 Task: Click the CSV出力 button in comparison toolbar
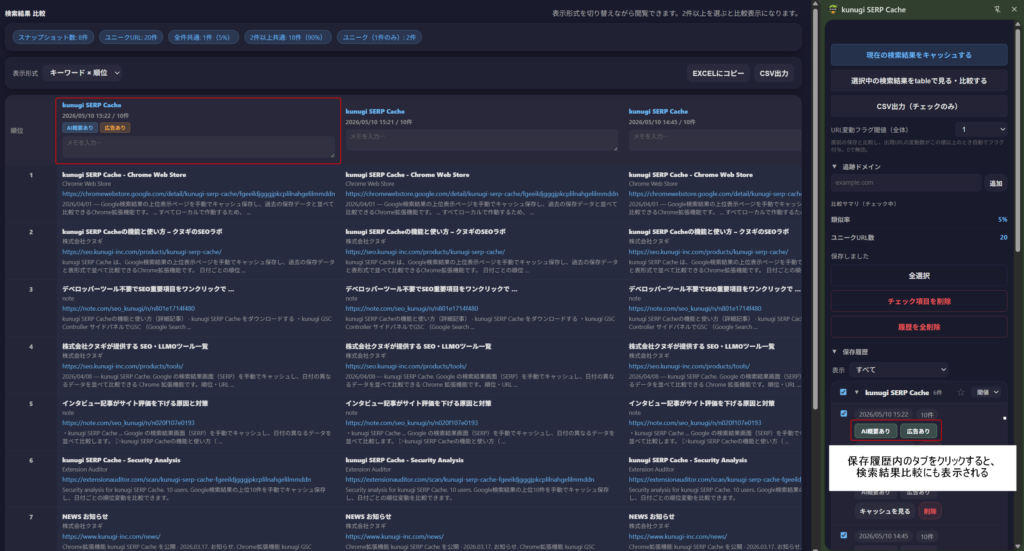[x=774, y=74]
